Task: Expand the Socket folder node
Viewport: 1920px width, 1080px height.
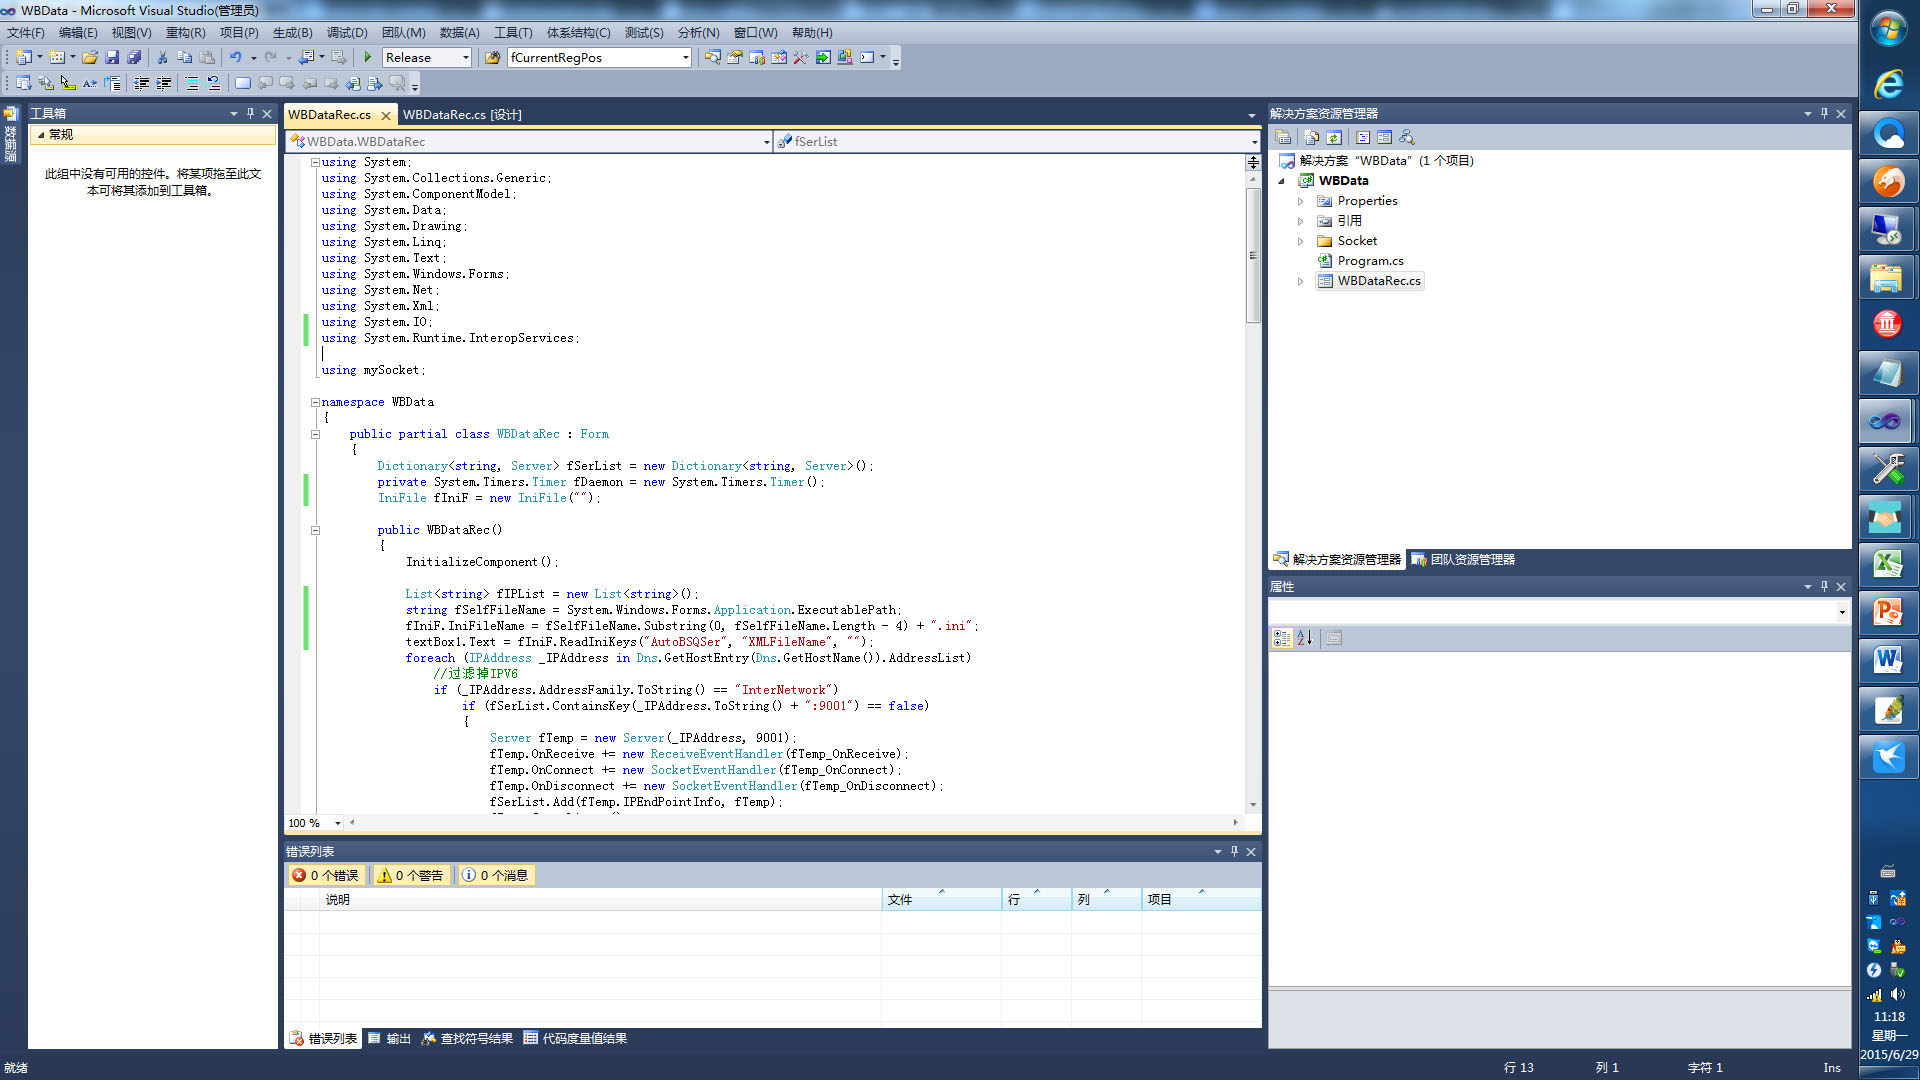Action: pos(1300,241)
